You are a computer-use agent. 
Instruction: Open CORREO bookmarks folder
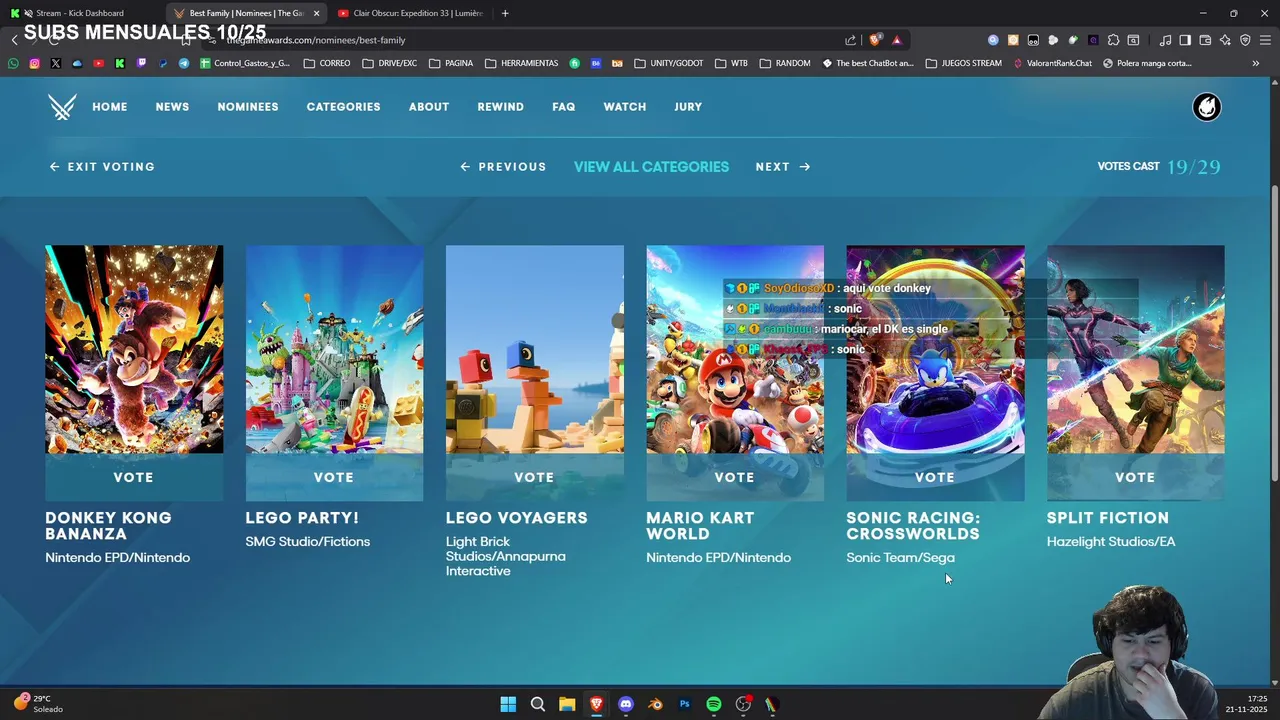tap(327, 63)
